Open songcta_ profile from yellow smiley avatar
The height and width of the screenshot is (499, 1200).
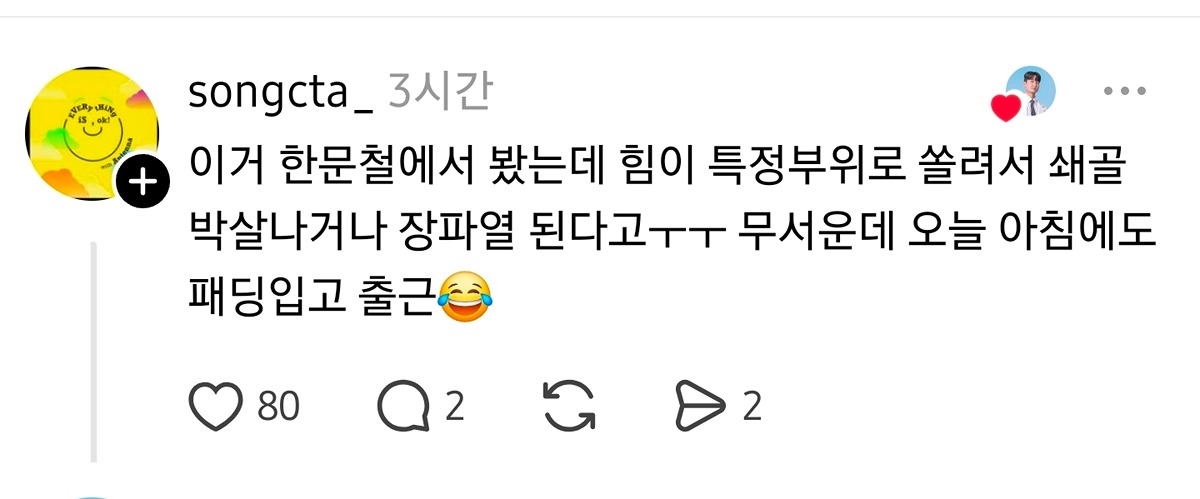point(93,133)
